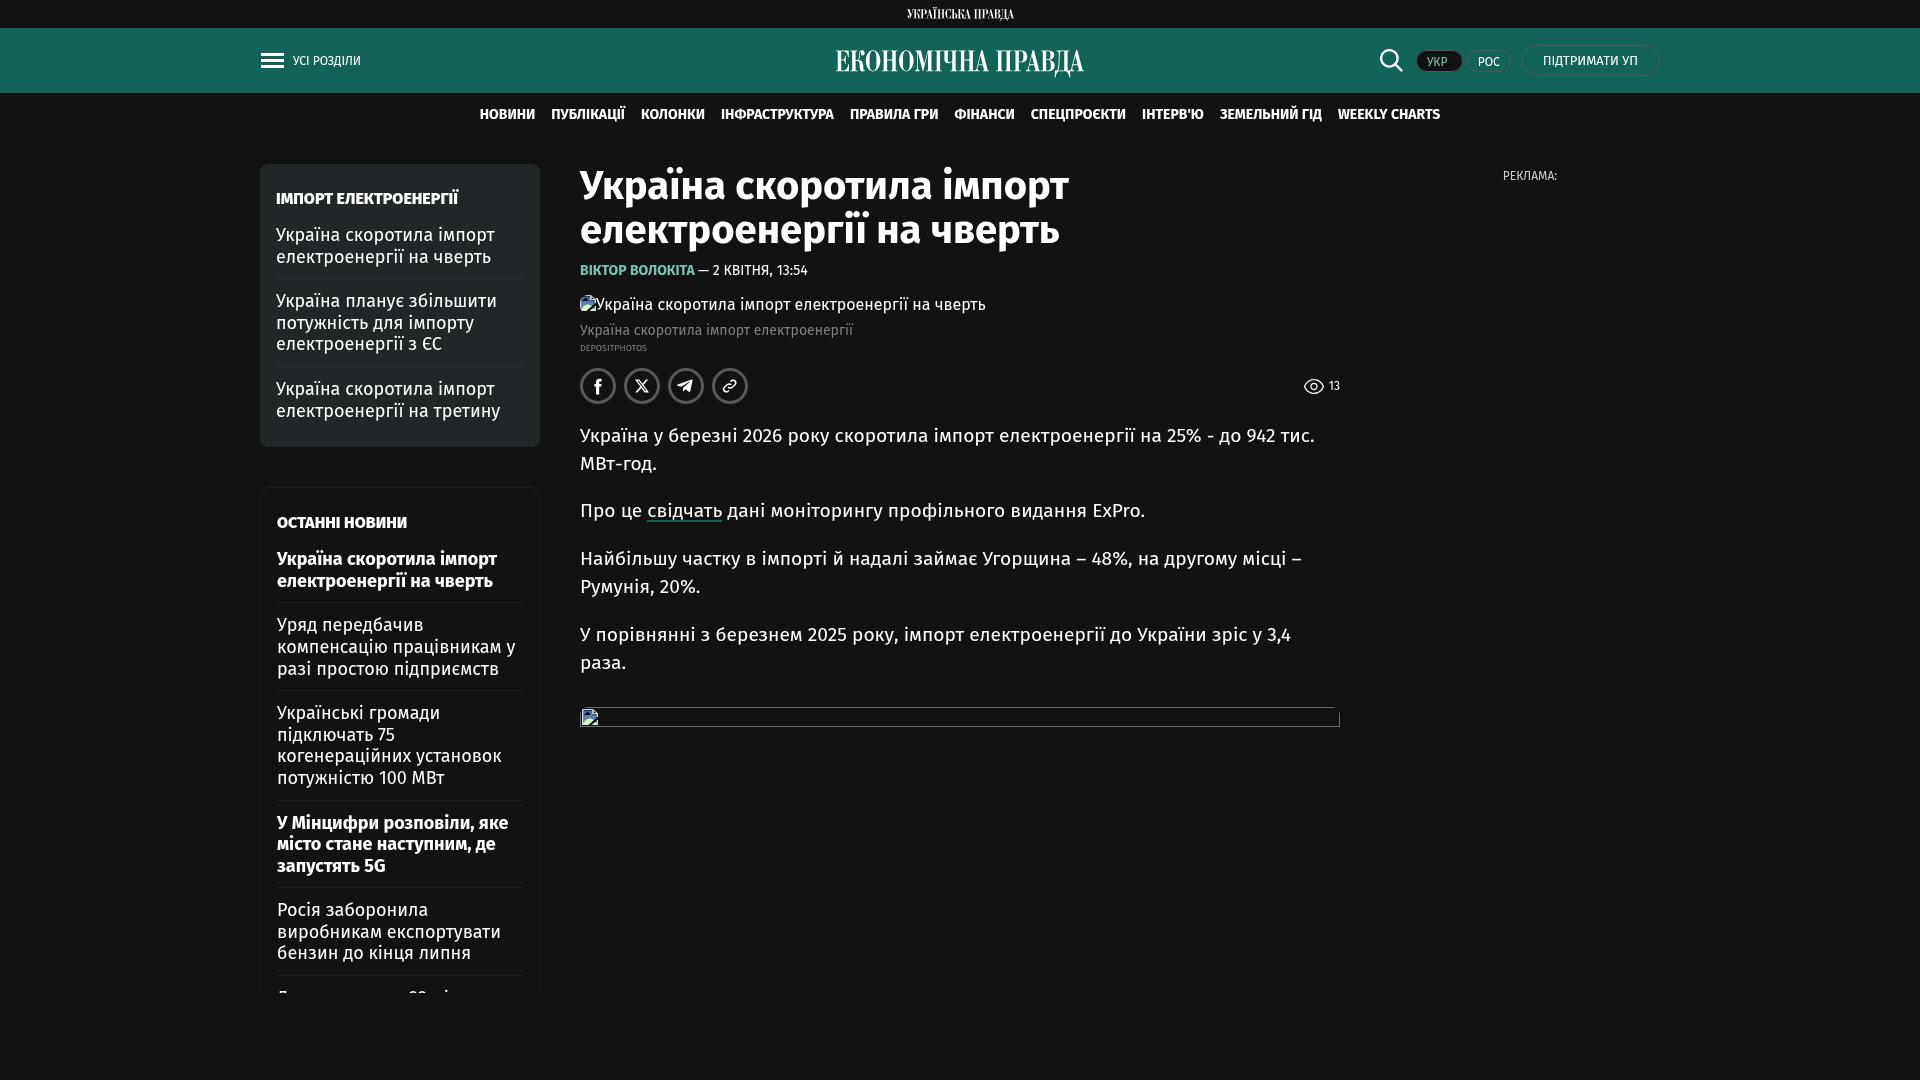Click the Підтримати УП button
This screenshot has height=1080, width=1920.
pyautogui.click(x=1590, y=61)
